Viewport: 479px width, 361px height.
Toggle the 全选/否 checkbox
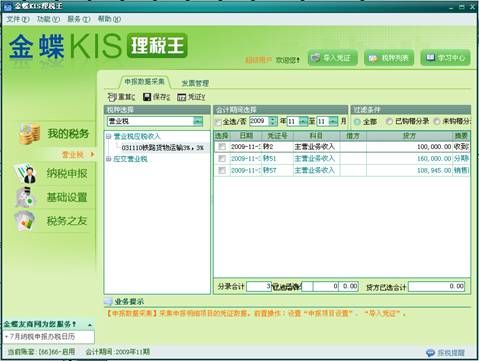coord(218,122)
